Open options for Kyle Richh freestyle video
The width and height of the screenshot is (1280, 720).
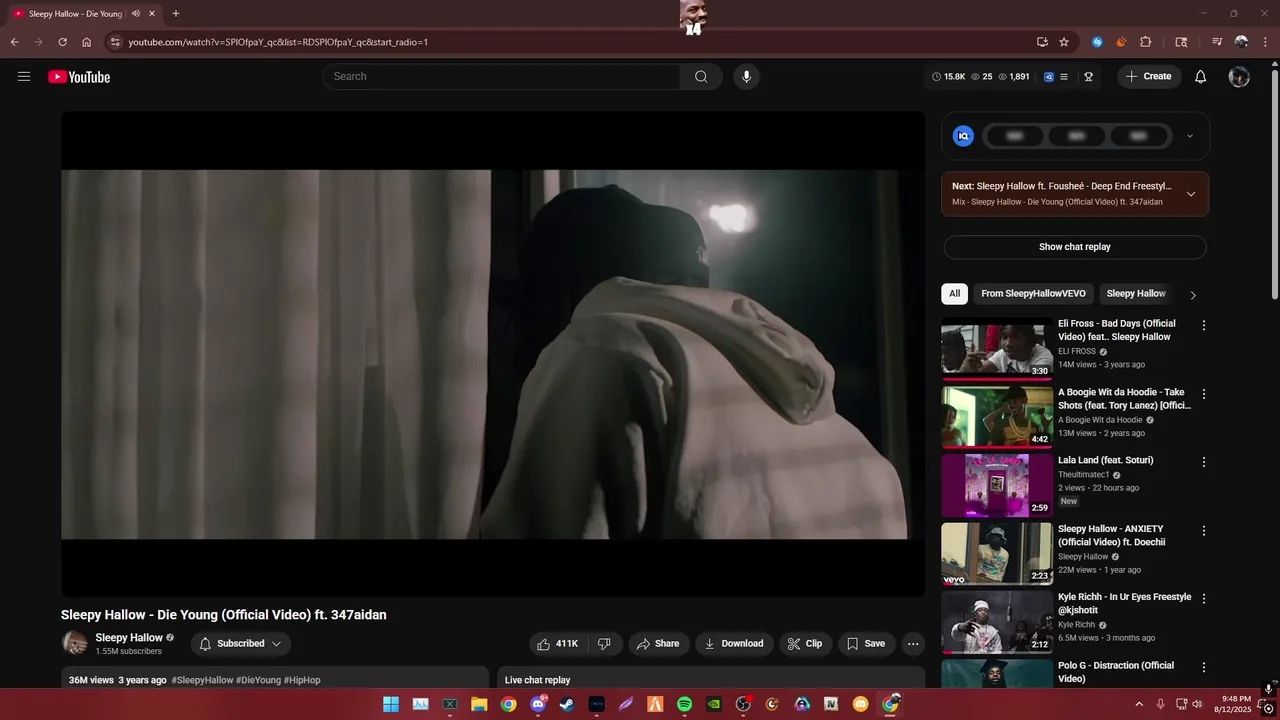1204,599
